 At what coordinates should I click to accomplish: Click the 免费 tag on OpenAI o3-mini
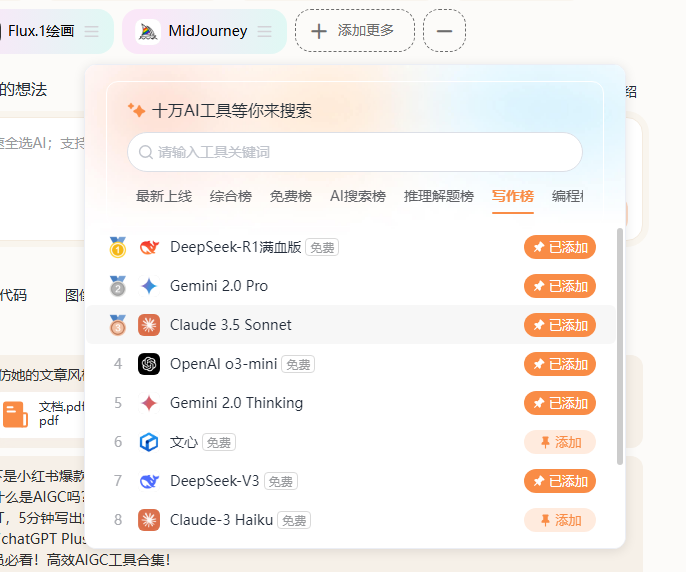pyautogui.click(x=298, y=365)
